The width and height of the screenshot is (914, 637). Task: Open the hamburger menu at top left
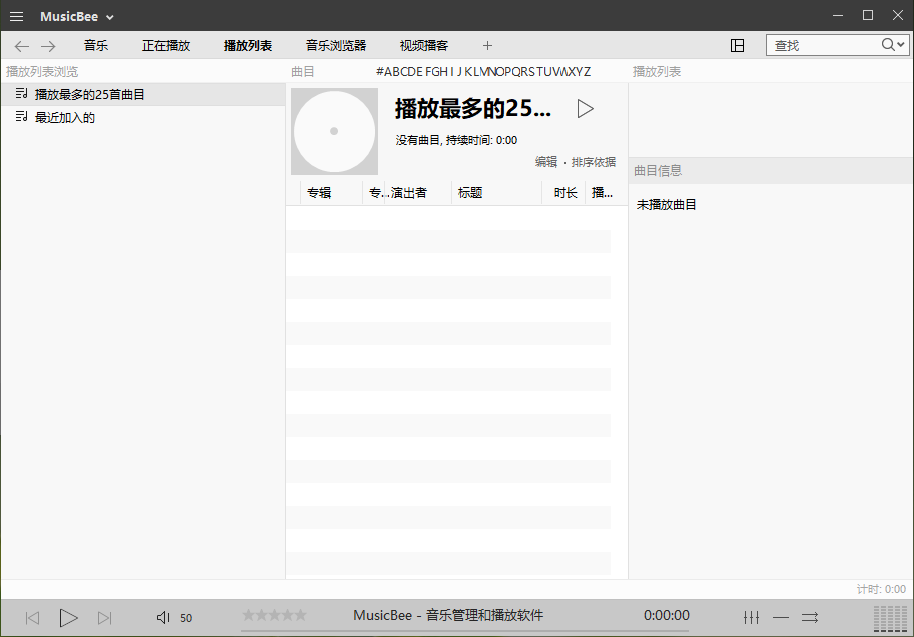pos(16,16)
